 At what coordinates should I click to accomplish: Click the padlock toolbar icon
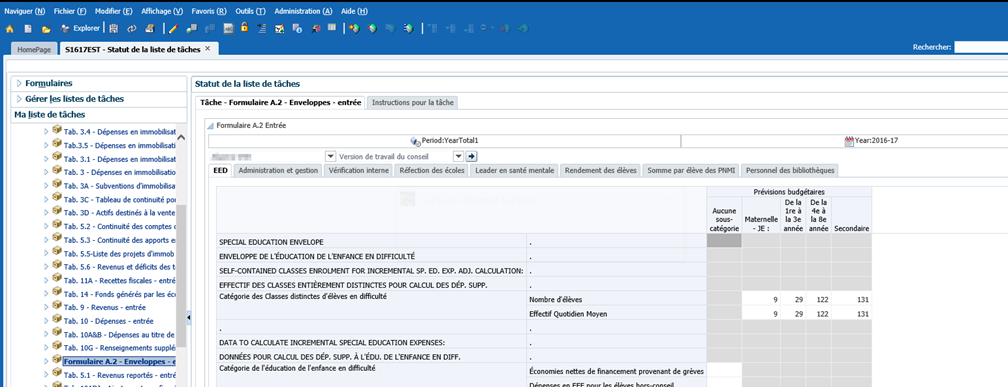point(244,28)
